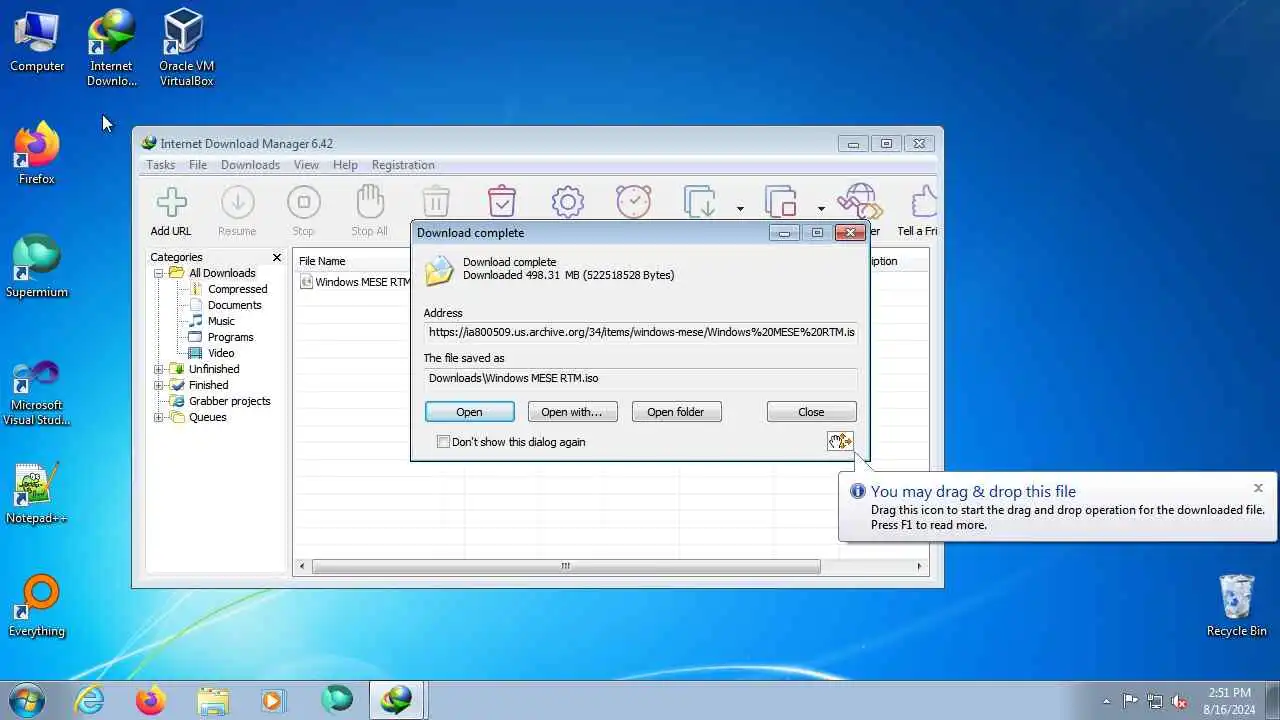Click the Resume toolbar icon
Image resolution: width=1280 pixels, height=720 pixels.
pyautogui.click(x=237, y=202)
